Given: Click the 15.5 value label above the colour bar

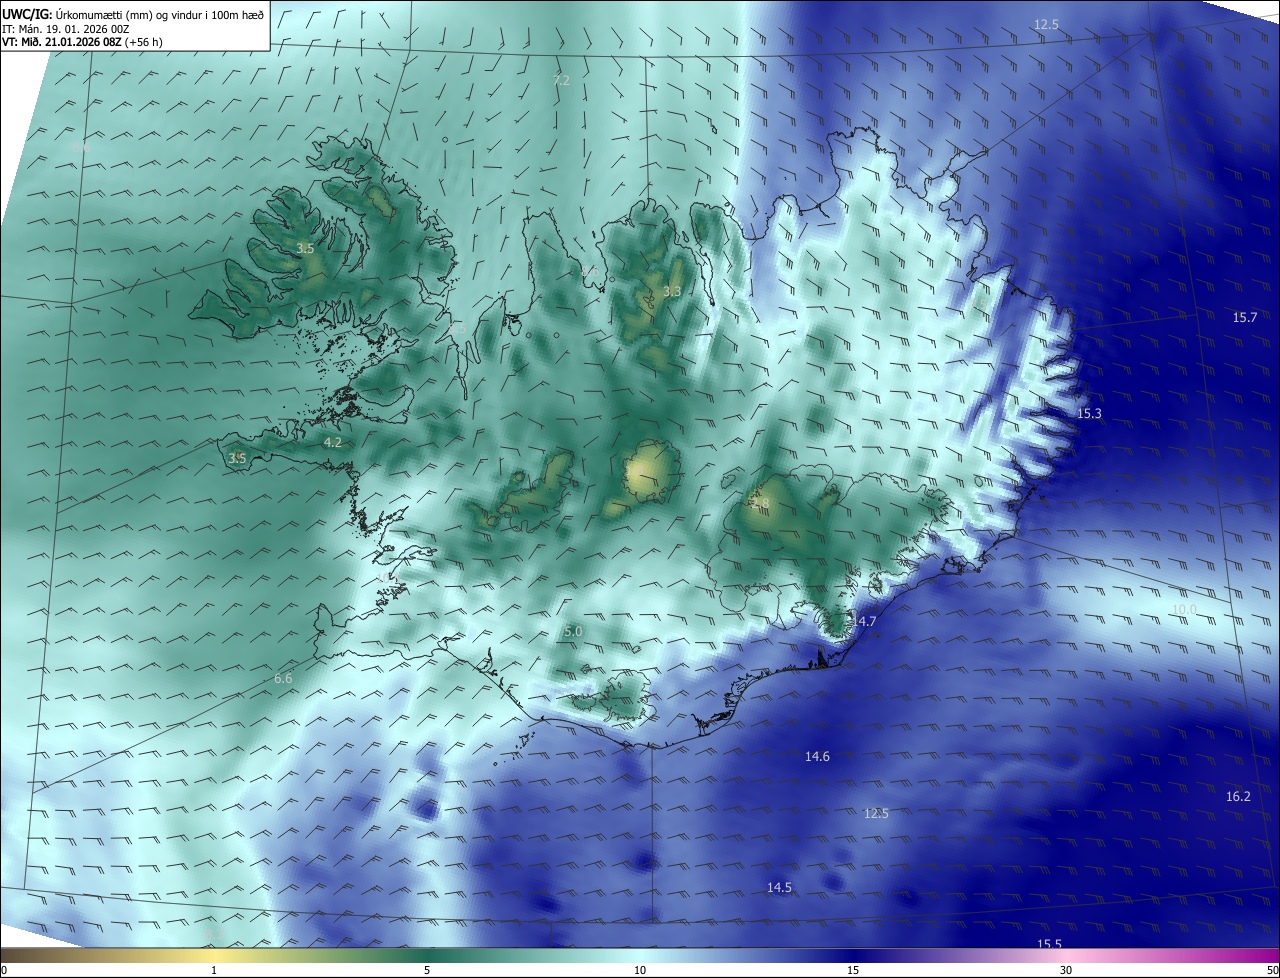Looking at the screenshot, I should pyautogui.click(x=1049, y=945).
